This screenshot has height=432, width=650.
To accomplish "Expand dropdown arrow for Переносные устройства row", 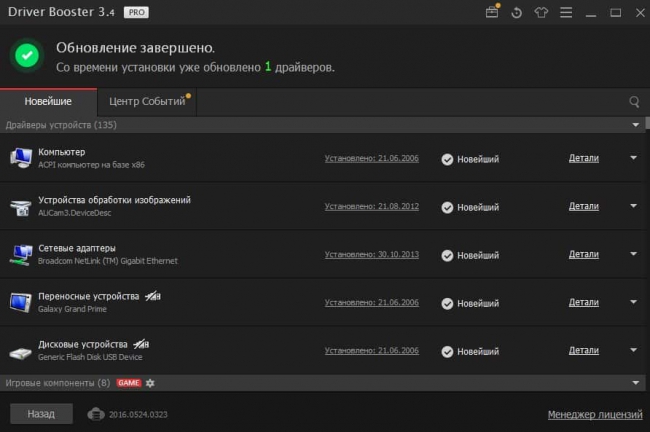I will click(633, 302).
